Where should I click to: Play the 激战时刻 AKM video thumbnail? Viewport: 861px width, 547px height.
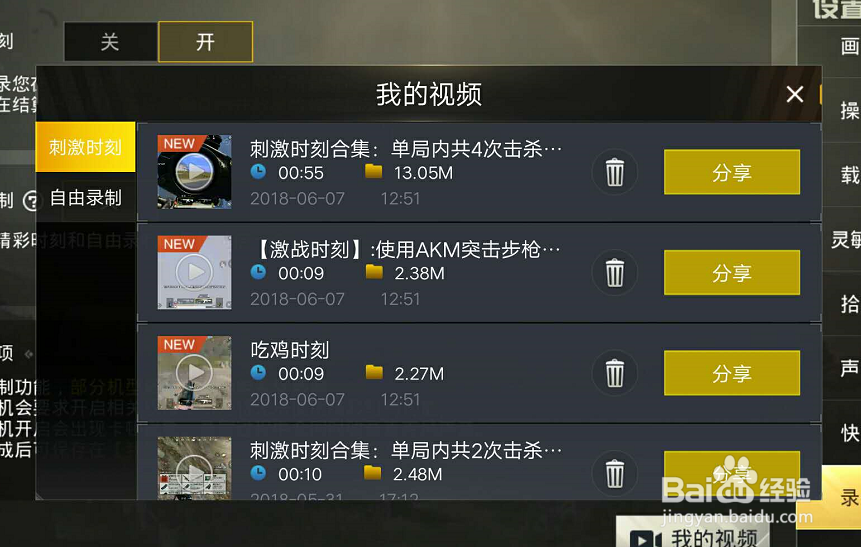194,272
